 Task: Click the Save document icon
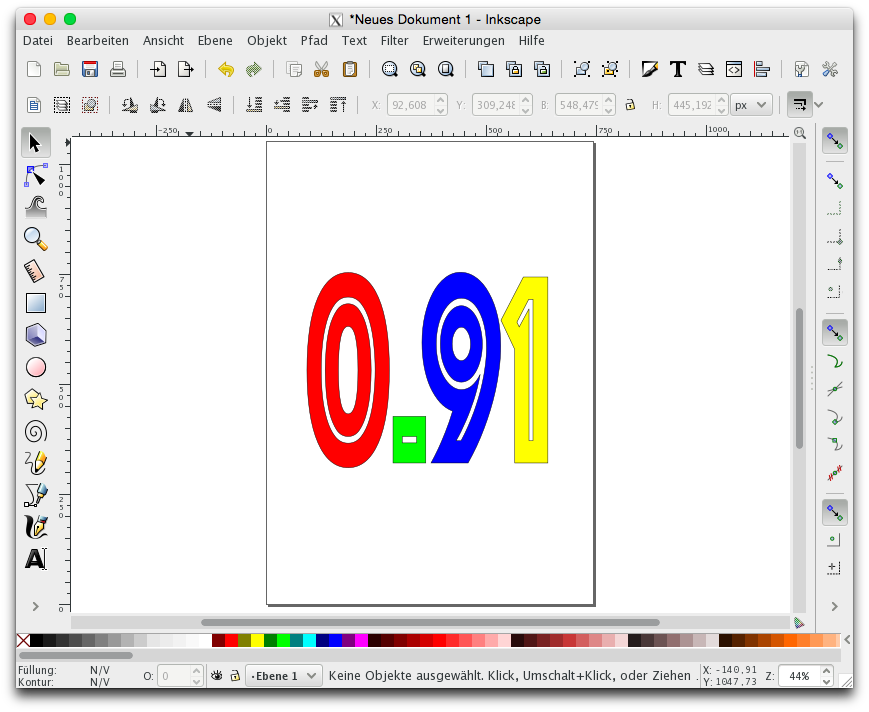click(x=90, y=69)
